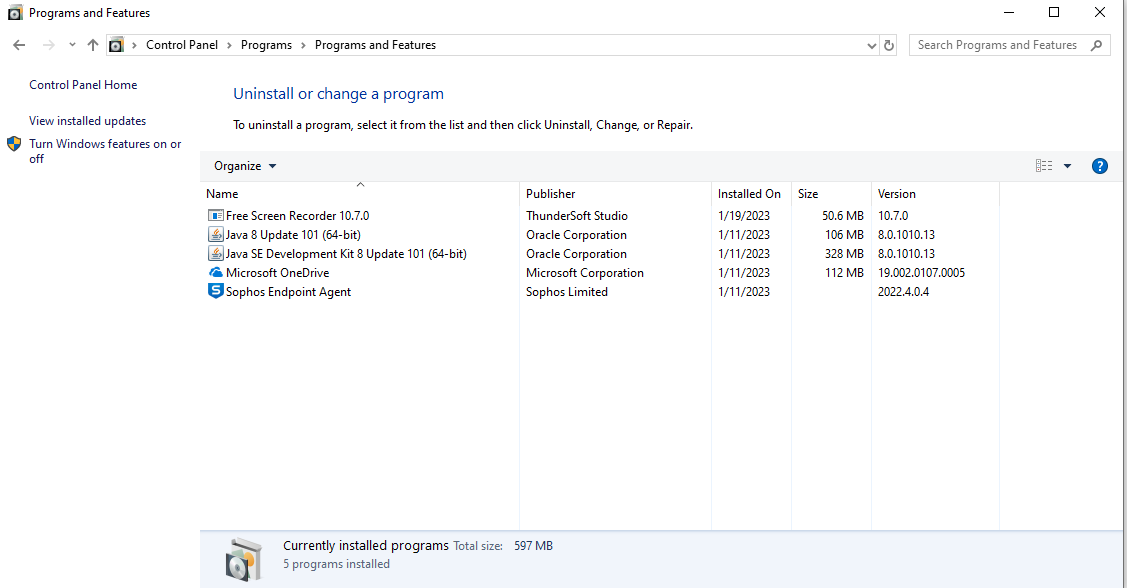The height and width of the screenshot is (588, 1127).
Task: Select Java SE Development Kit 8 Update 101
Action: pos(346,254)
